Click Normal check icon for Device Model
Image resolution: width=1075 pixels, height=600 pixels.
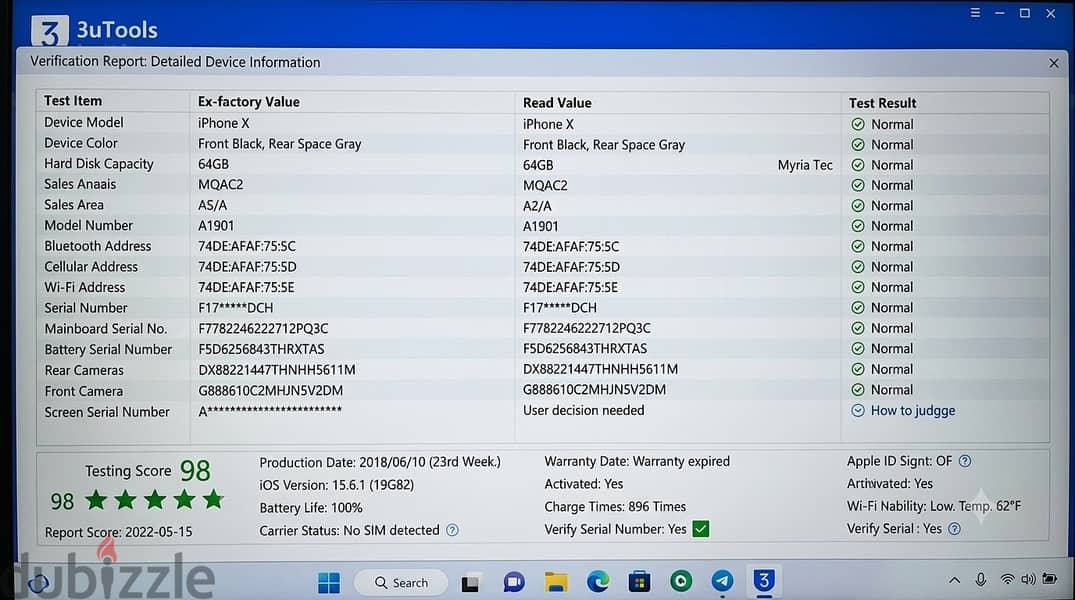tap(858, 124)
